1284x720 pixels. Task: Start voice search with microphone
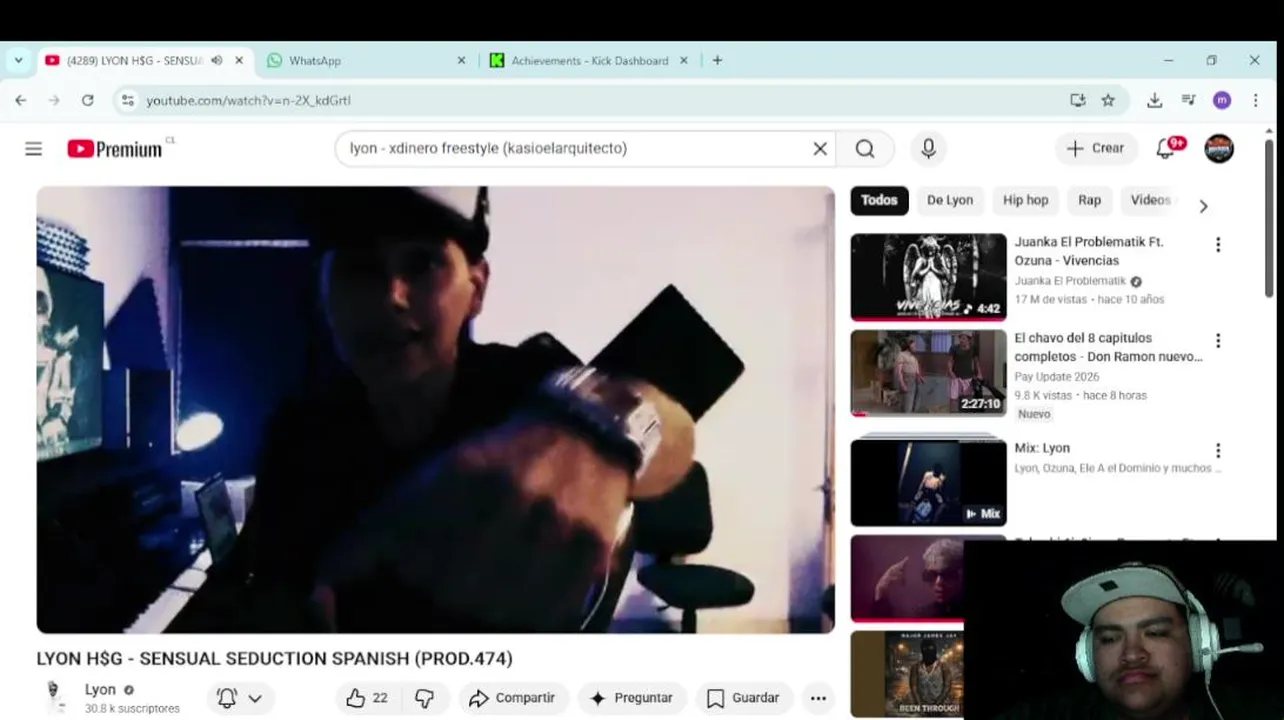coord(928,149)
